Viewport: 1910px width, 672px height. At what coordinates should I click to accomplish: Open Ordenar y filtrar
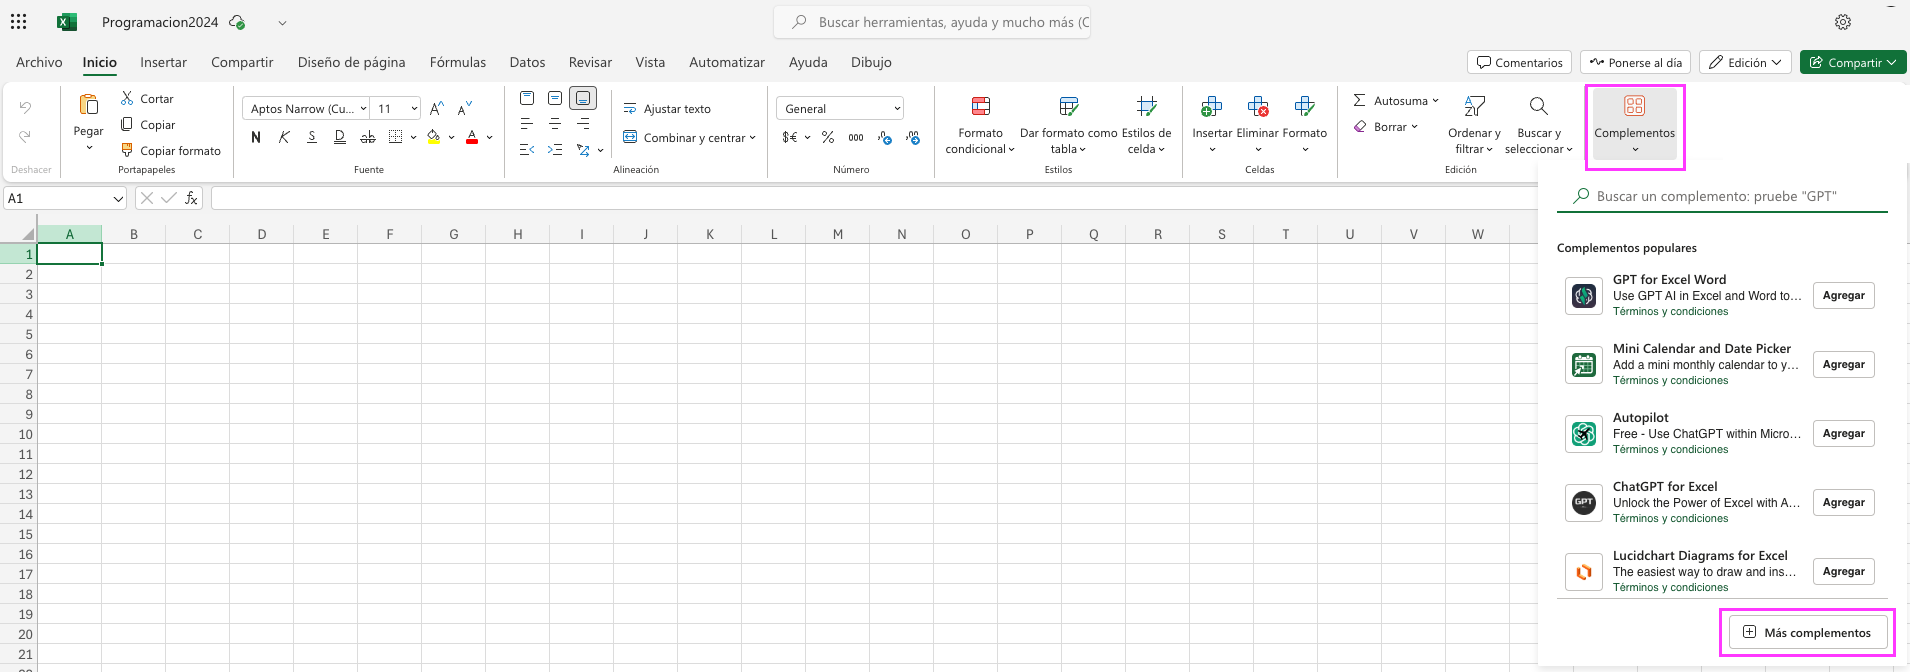click(1474, 124)
